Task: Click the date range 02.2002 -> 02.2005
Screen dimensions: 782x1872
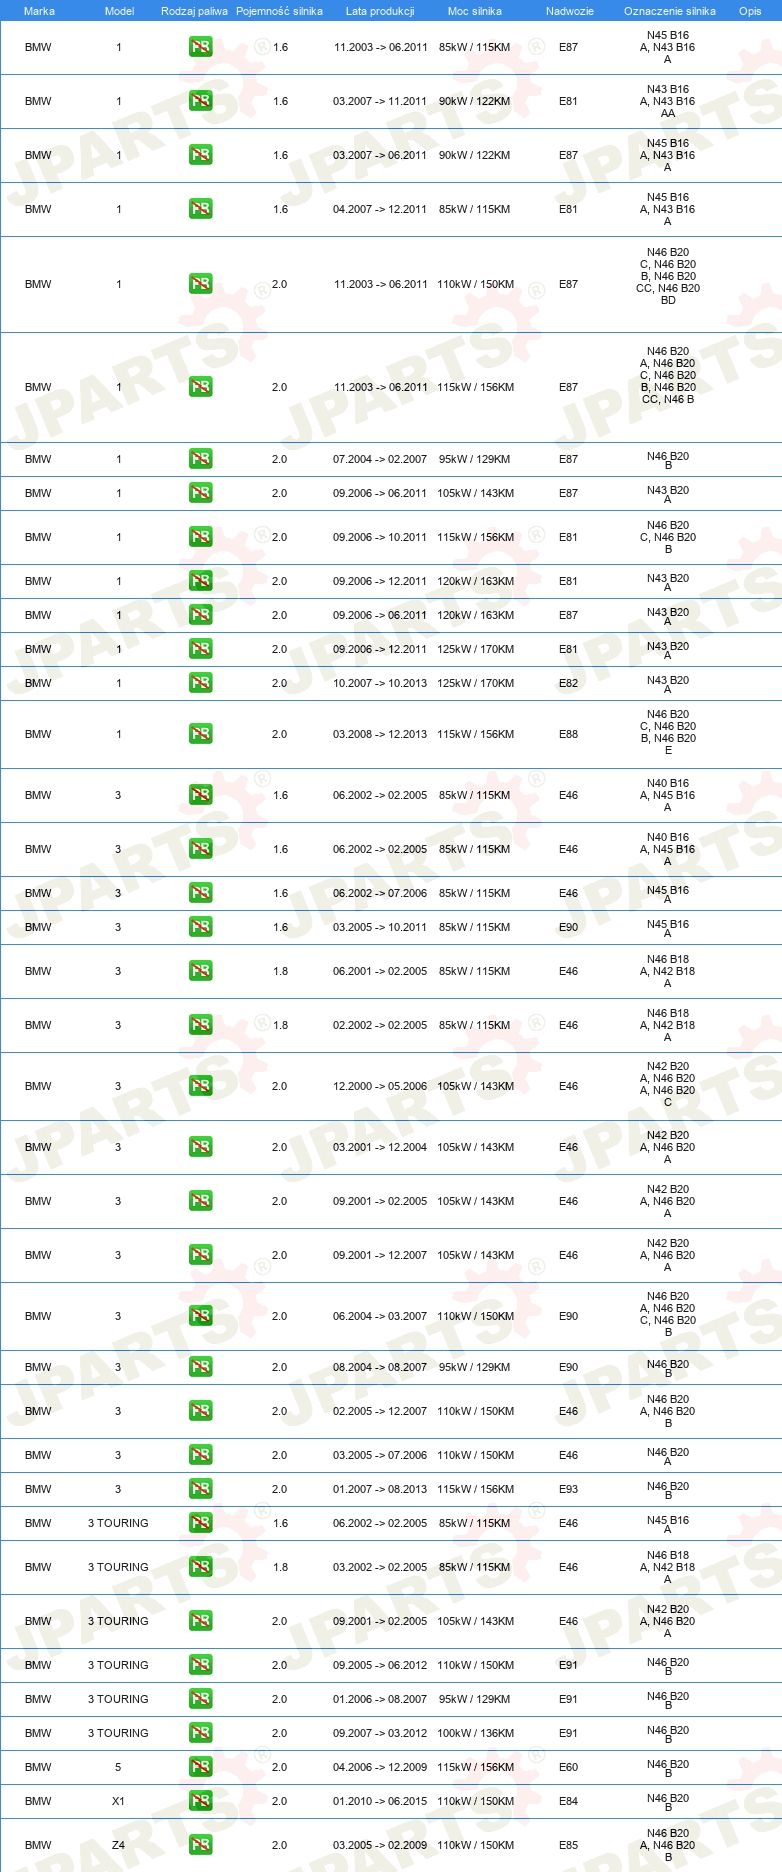Action: point(380,1025)
